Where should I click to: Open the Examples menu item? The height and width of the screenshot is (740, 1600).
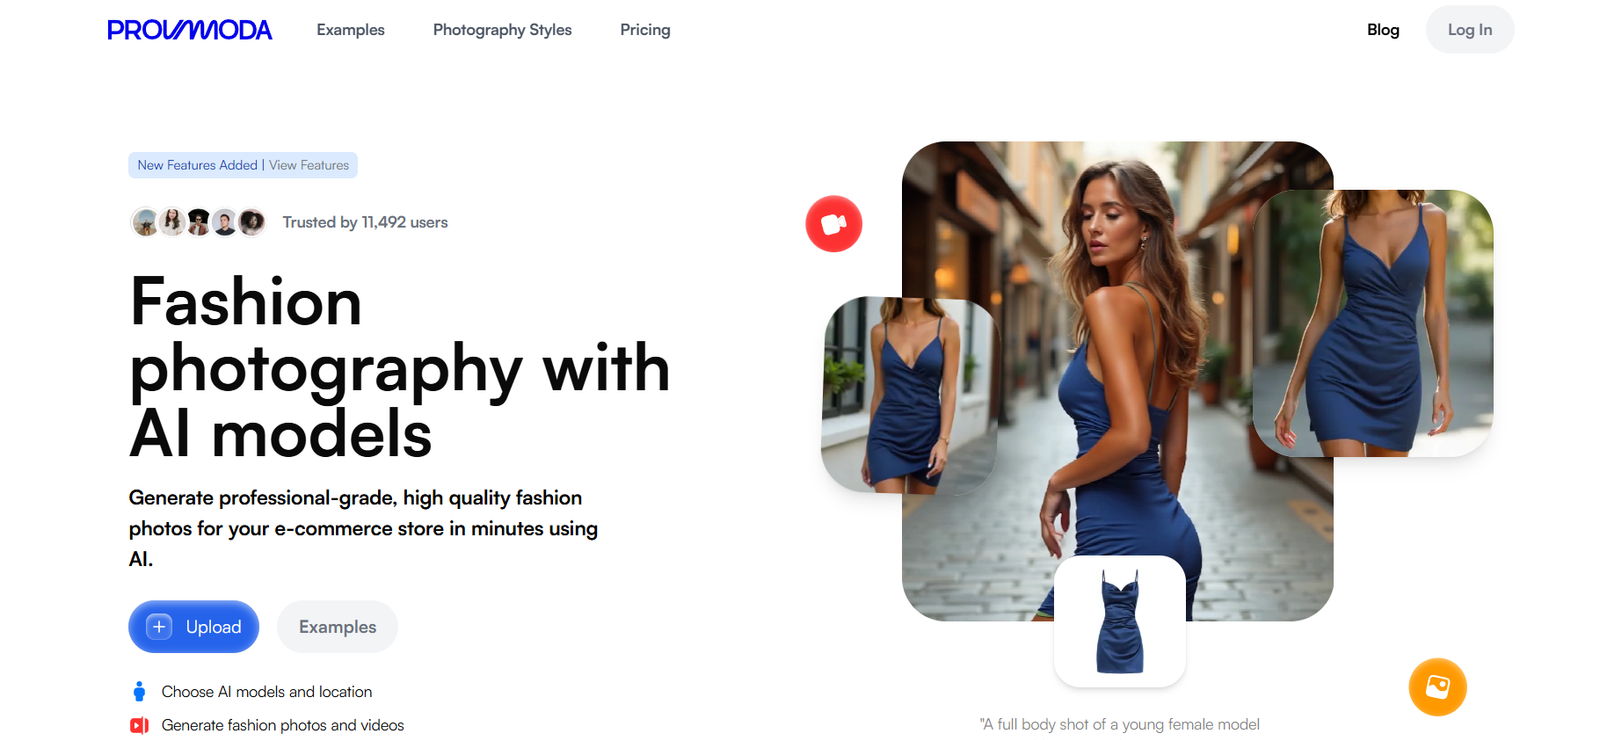pyautogui.click(x=350, y=30)
